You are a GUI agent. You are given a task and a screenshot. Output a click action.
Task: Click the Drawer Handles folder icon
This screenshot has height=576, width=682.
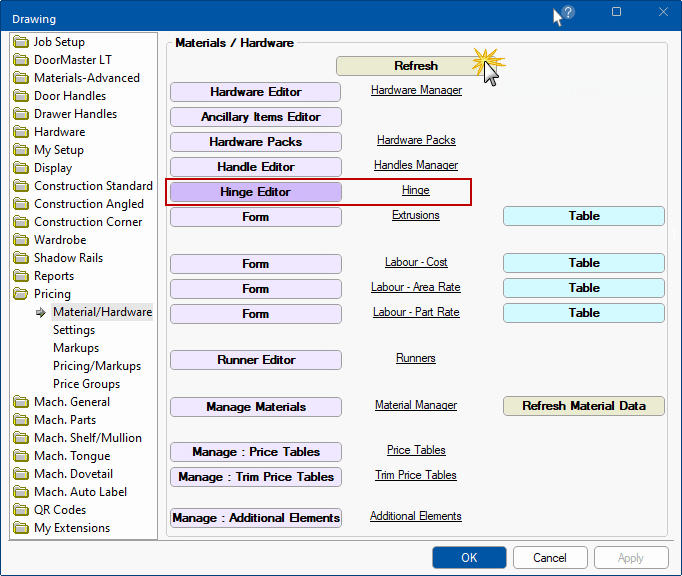click(20, 114)
